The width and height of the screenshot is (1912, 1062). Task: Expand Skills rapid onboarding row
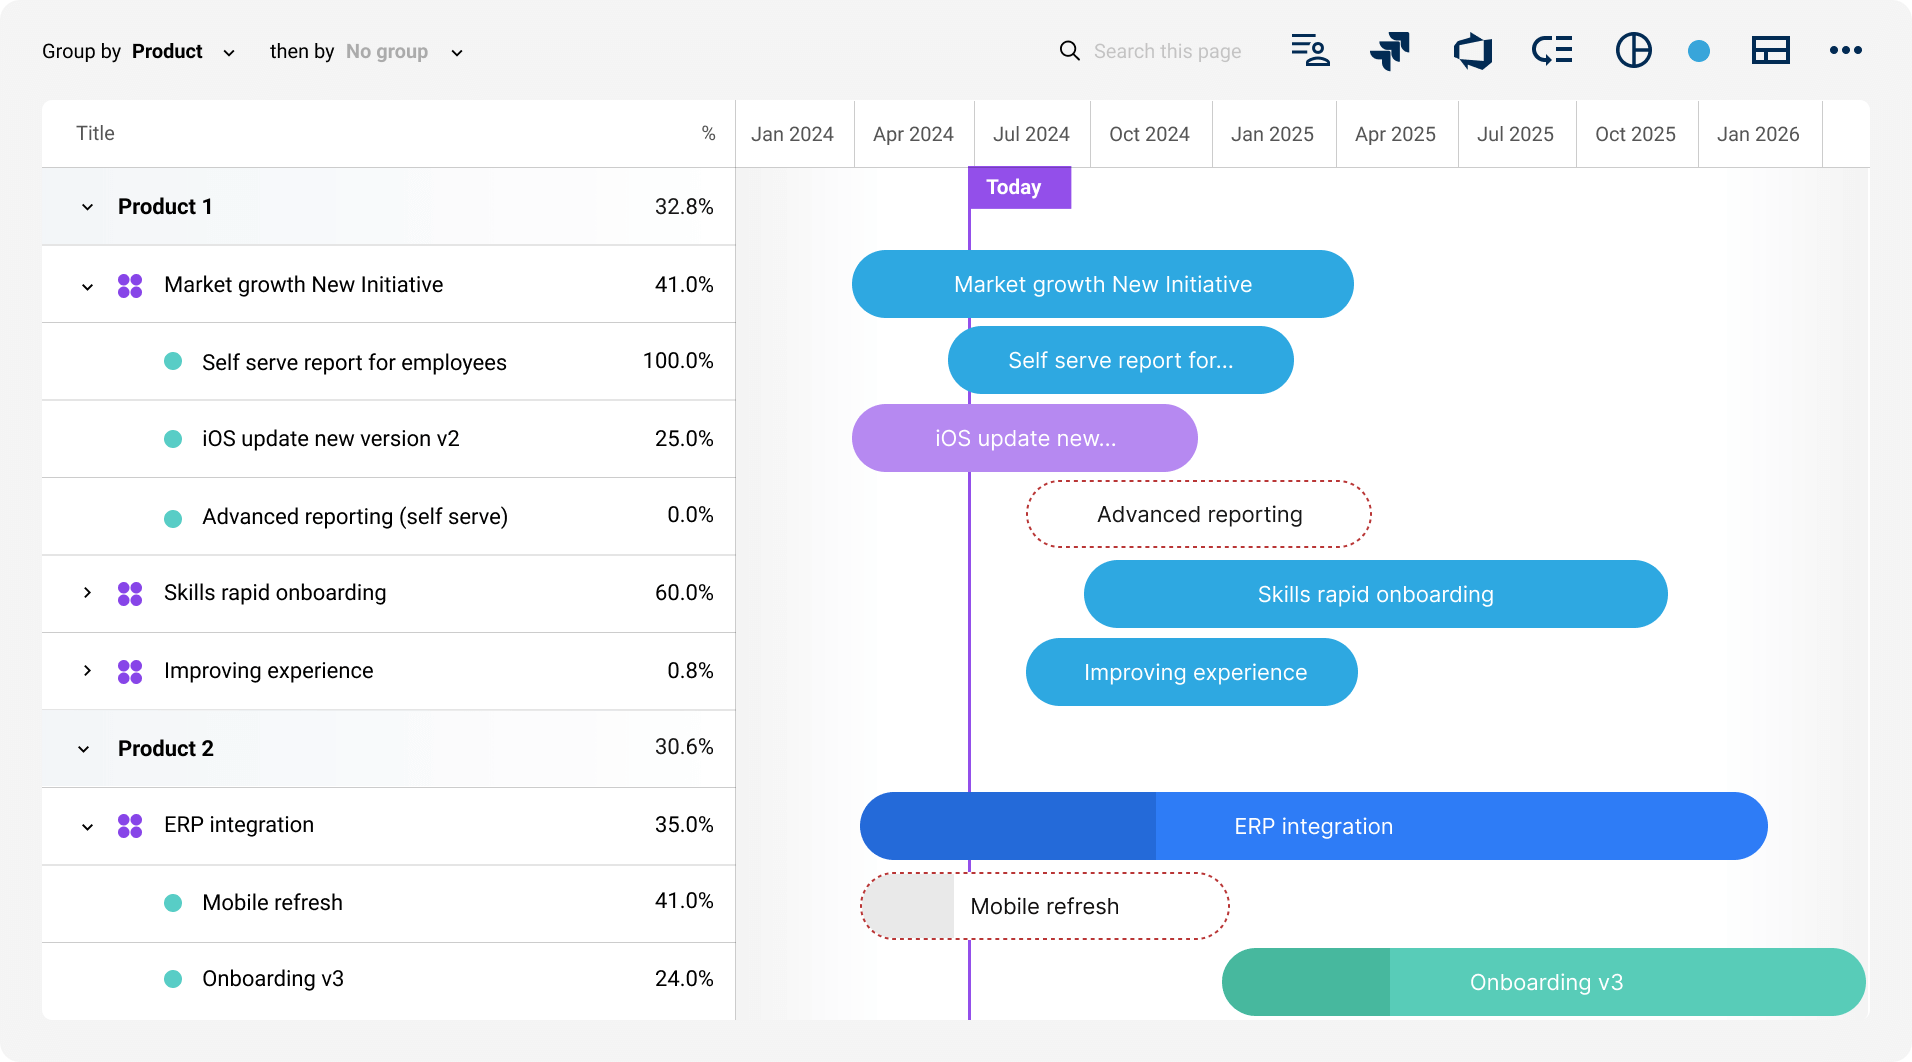[x=88, y=592]
